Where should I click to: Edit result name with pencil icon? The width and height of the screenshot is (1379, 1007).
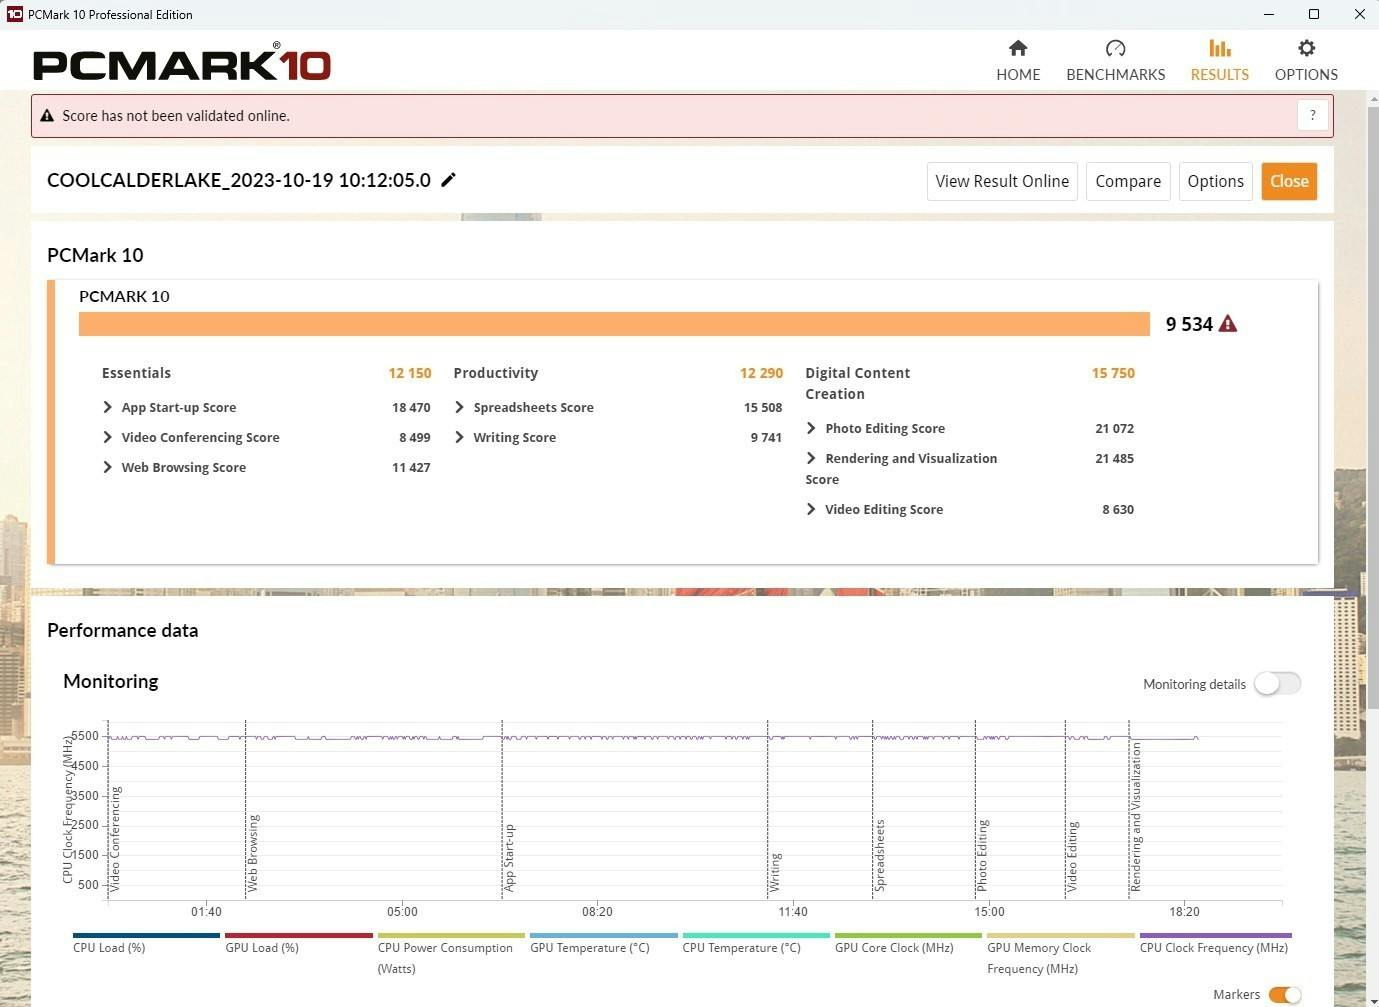point(449,179)
